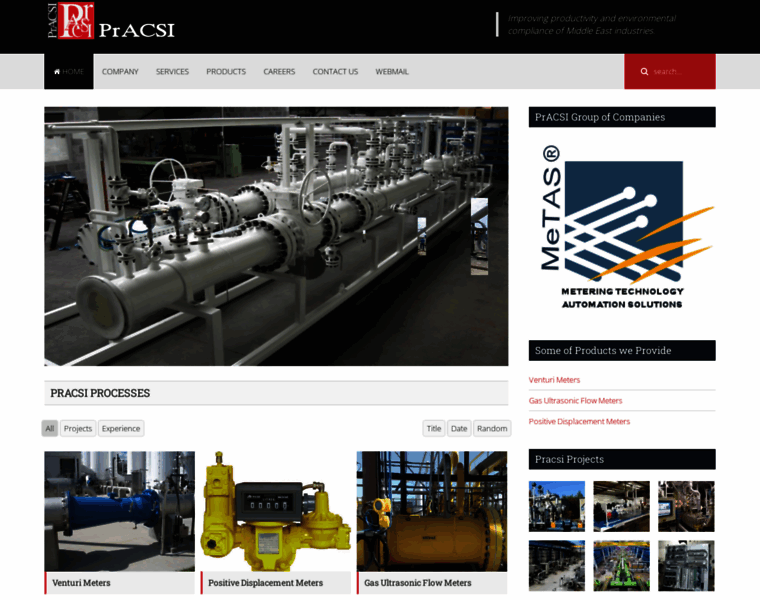Sort items by Date
The height and width of the screenshot is (600, 760).
point(459,428)
